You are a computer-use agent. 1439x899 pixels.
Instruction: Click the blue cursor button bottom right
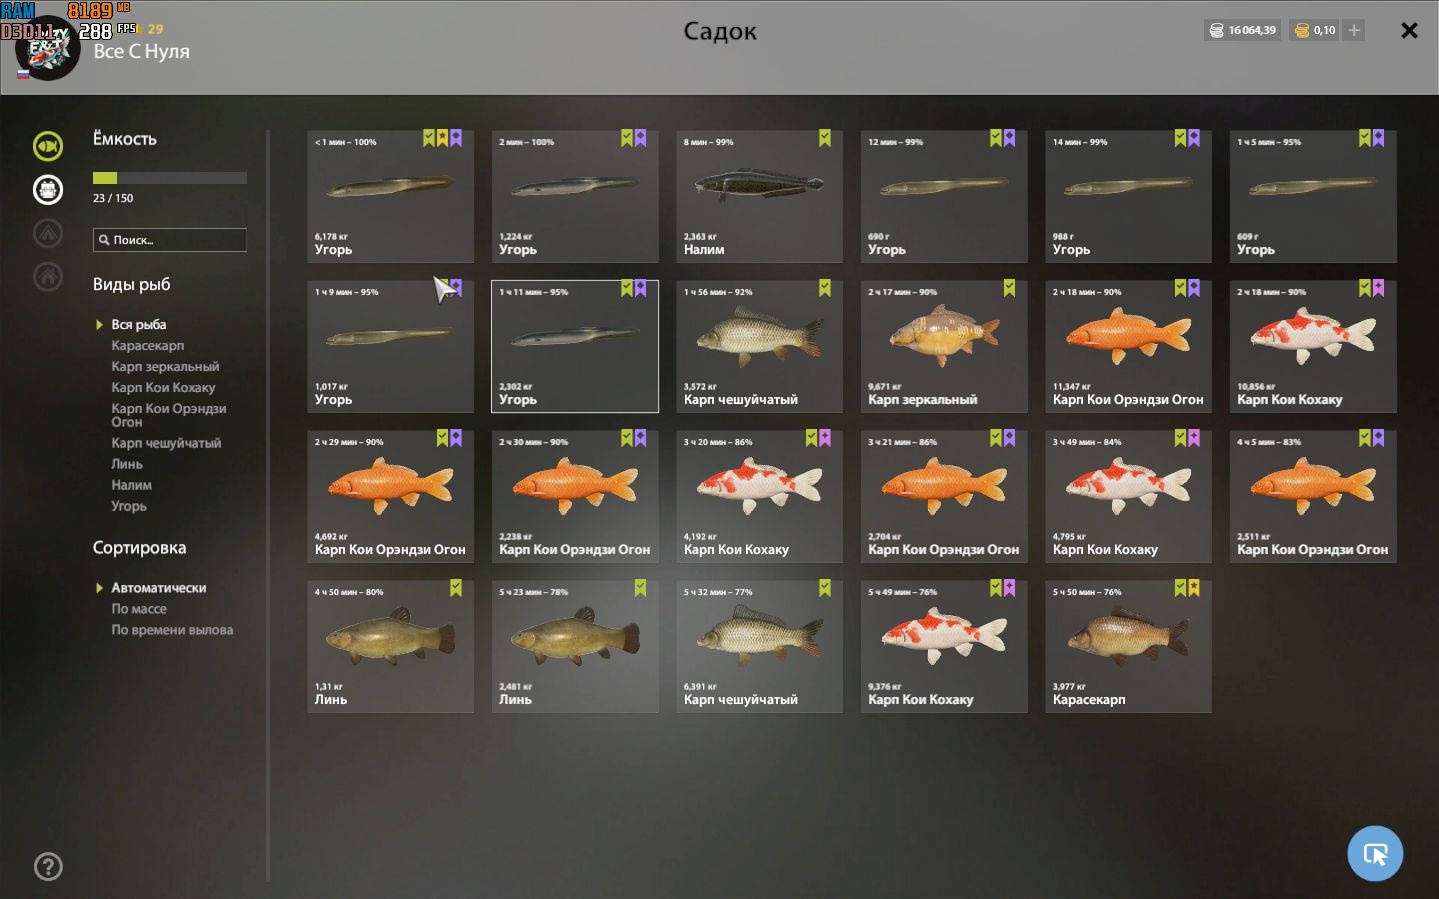tap(1375, 853)
